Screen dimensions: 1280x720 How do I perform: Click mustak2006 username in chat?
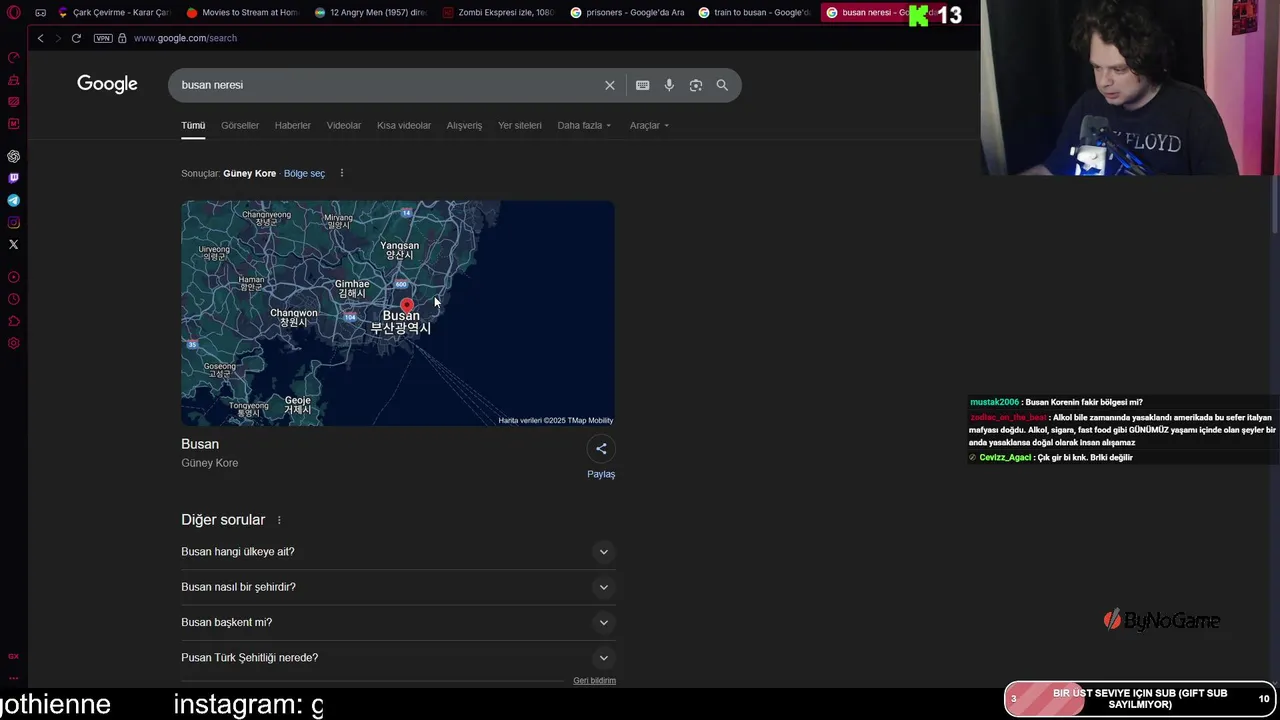pyautogui.click(x=994, y=402)
